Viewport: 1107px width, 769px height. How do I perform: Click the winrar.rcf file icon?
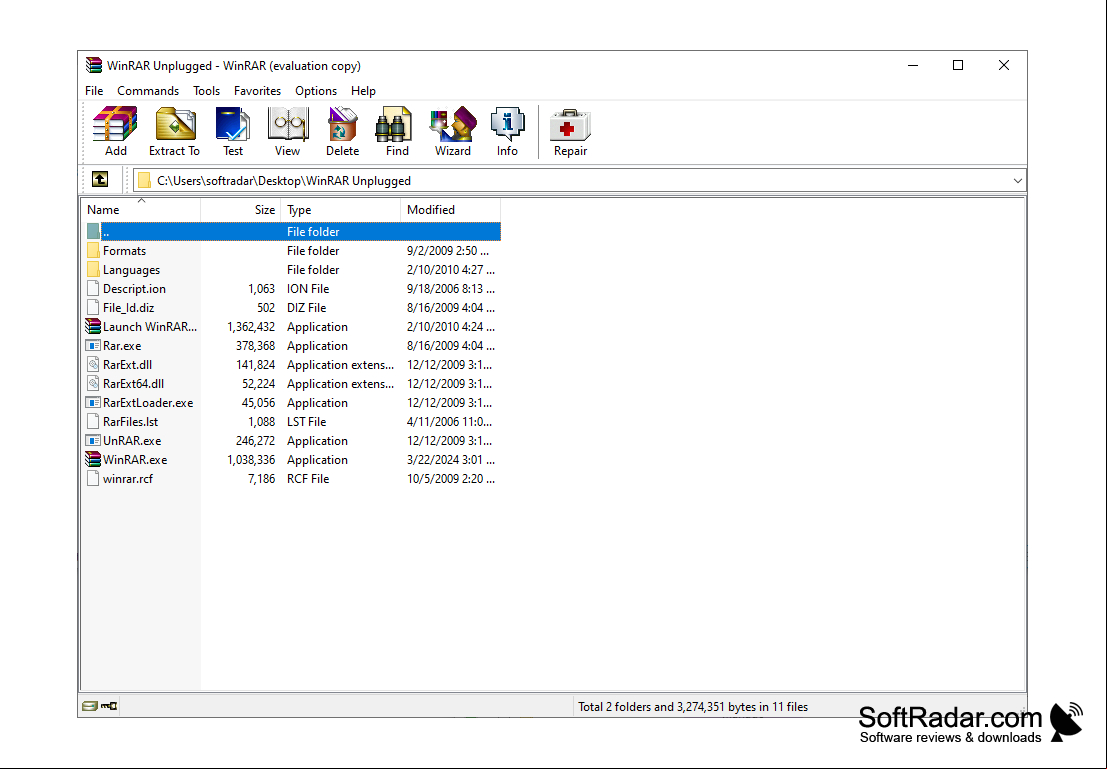[x=93, y=478]
